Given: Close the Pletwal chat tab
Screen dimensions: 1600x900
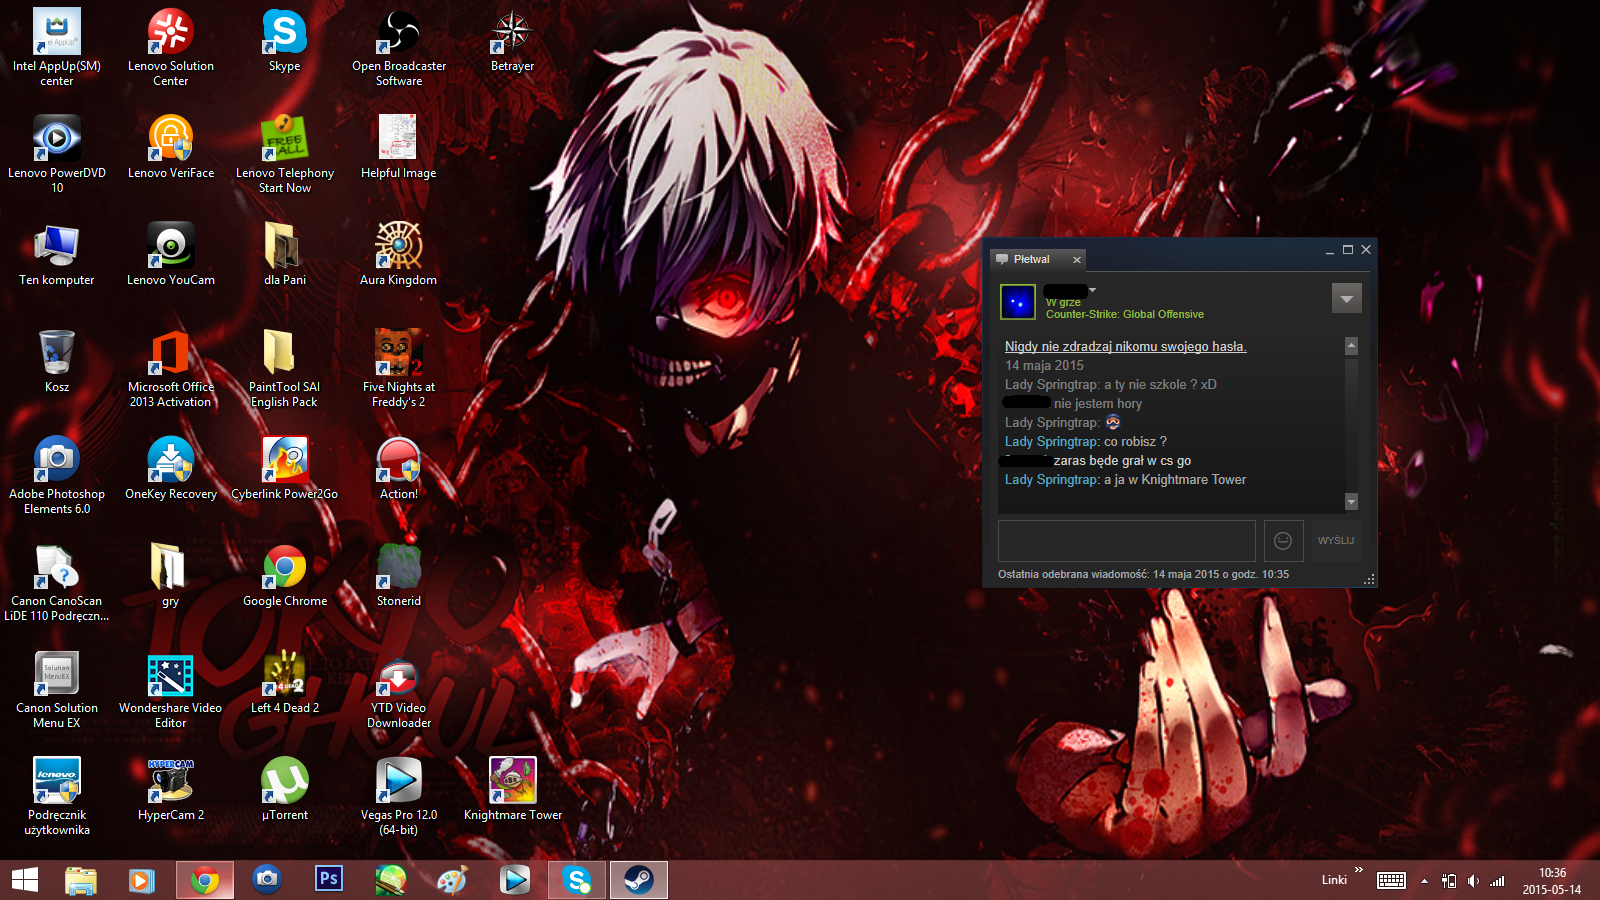Looking at the screenshot, I should [1077, 260].
